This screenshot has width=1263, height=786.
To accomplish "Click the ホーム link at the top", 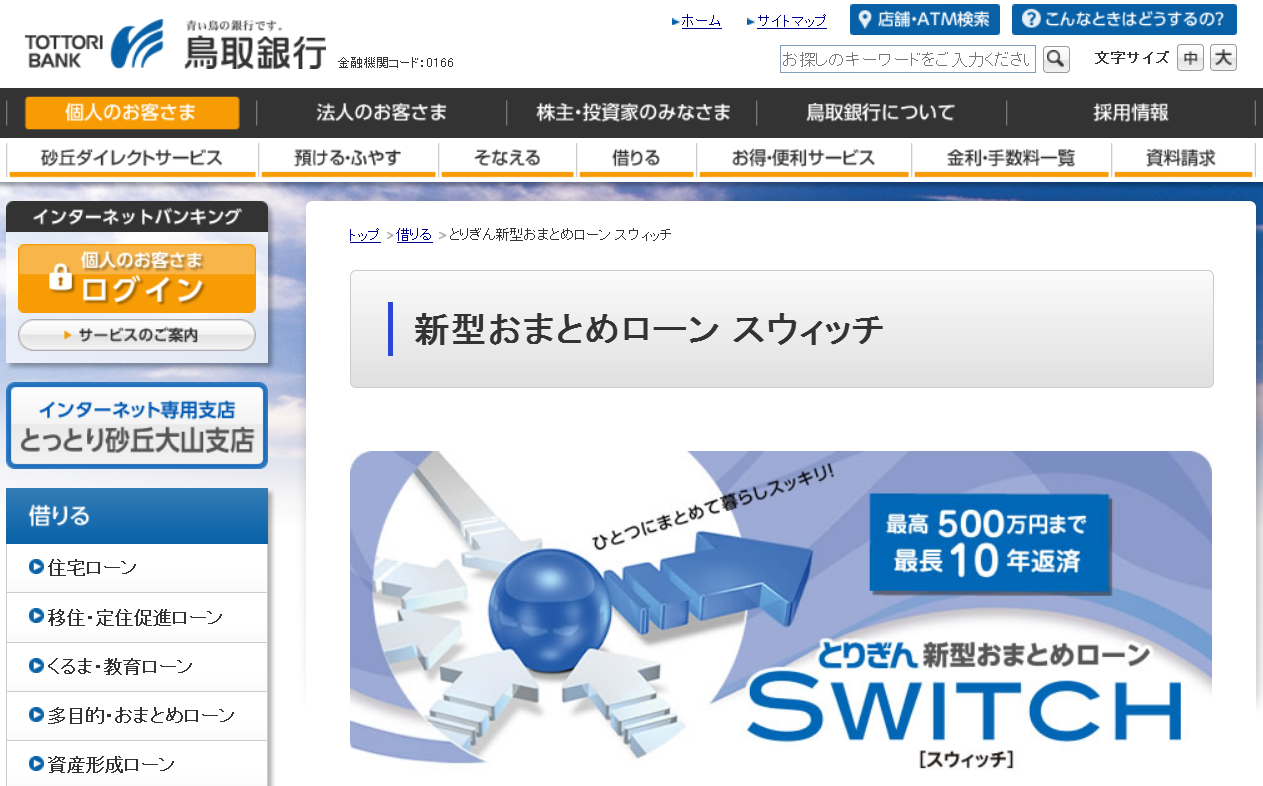I will (x=700, y=21).
